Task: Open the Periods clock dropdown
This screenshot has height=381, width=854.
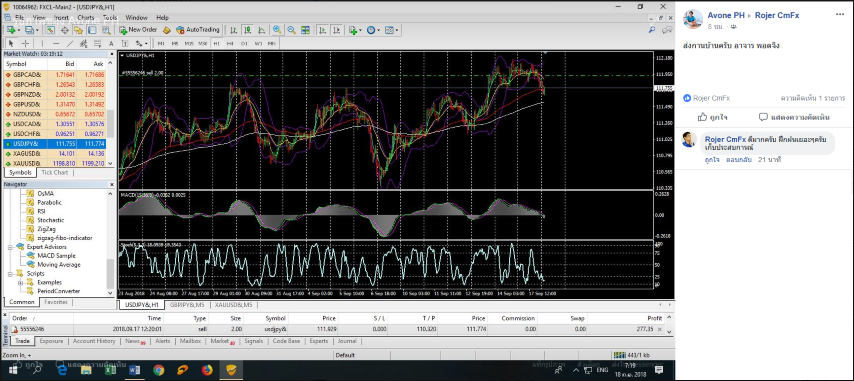Action: (x=374, y=30)
